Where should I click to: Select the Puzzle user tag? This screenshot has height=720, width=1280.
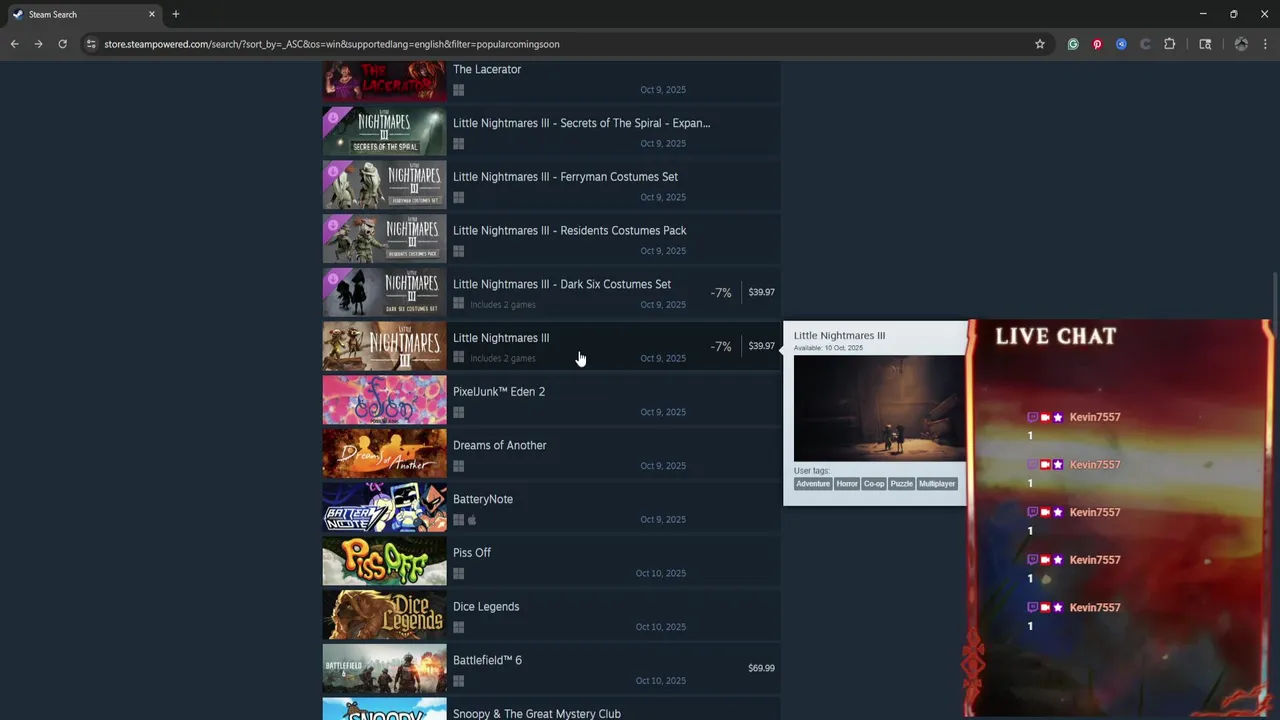(x=902, y=484)
